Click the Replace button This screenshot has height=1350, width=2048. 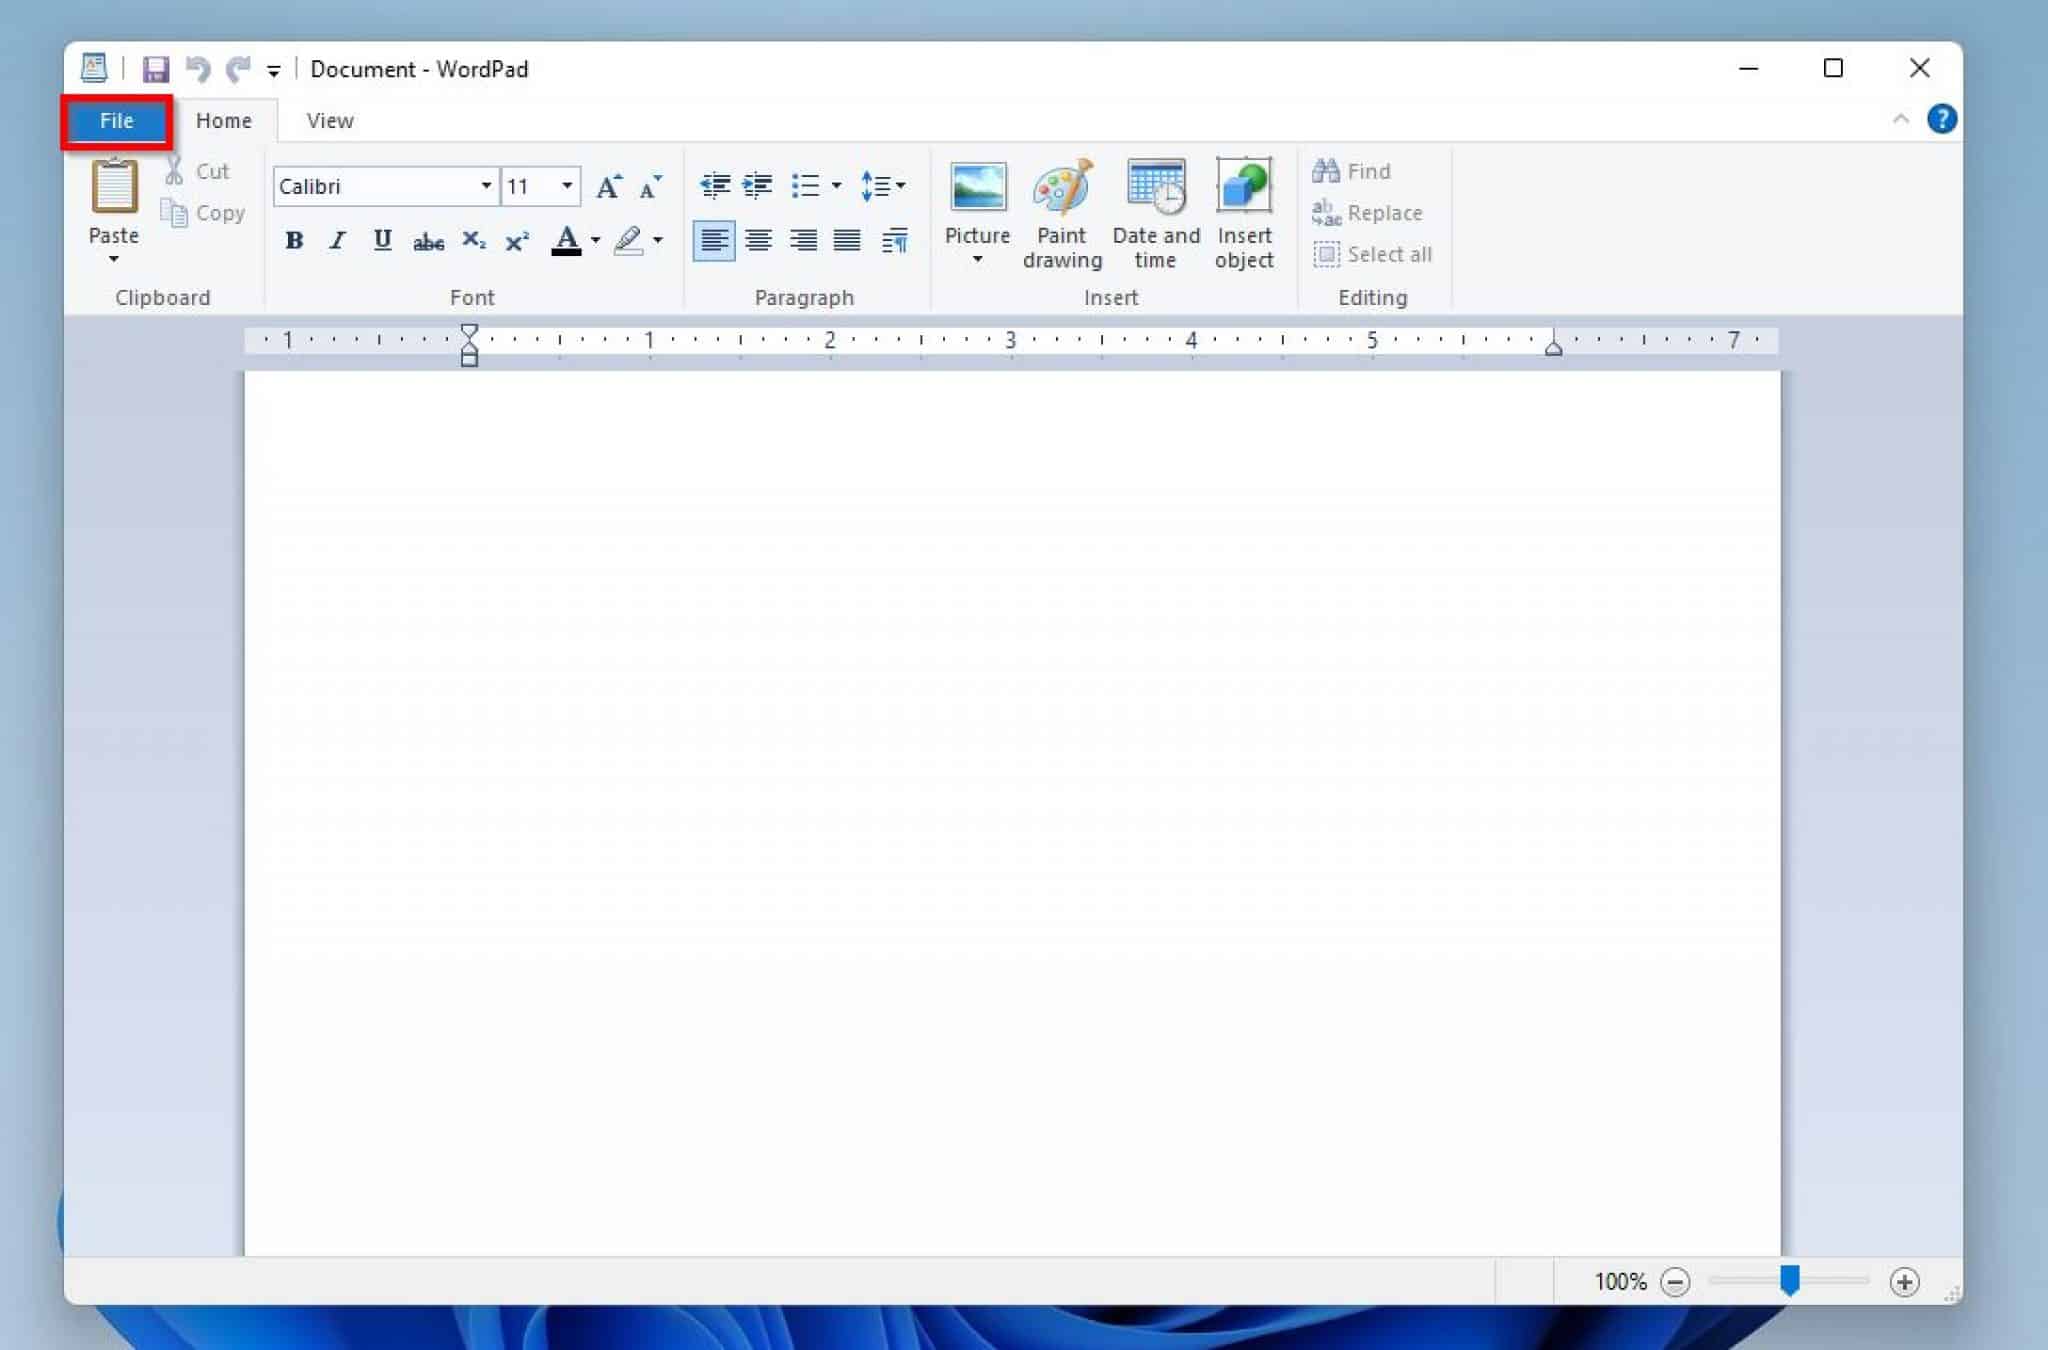coord(1367,213)
